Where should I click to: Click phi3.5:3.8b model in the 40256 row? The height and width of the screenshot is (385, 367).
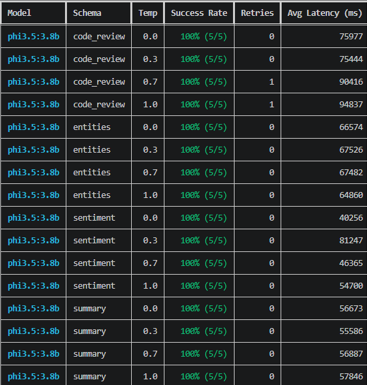(33, 218)
